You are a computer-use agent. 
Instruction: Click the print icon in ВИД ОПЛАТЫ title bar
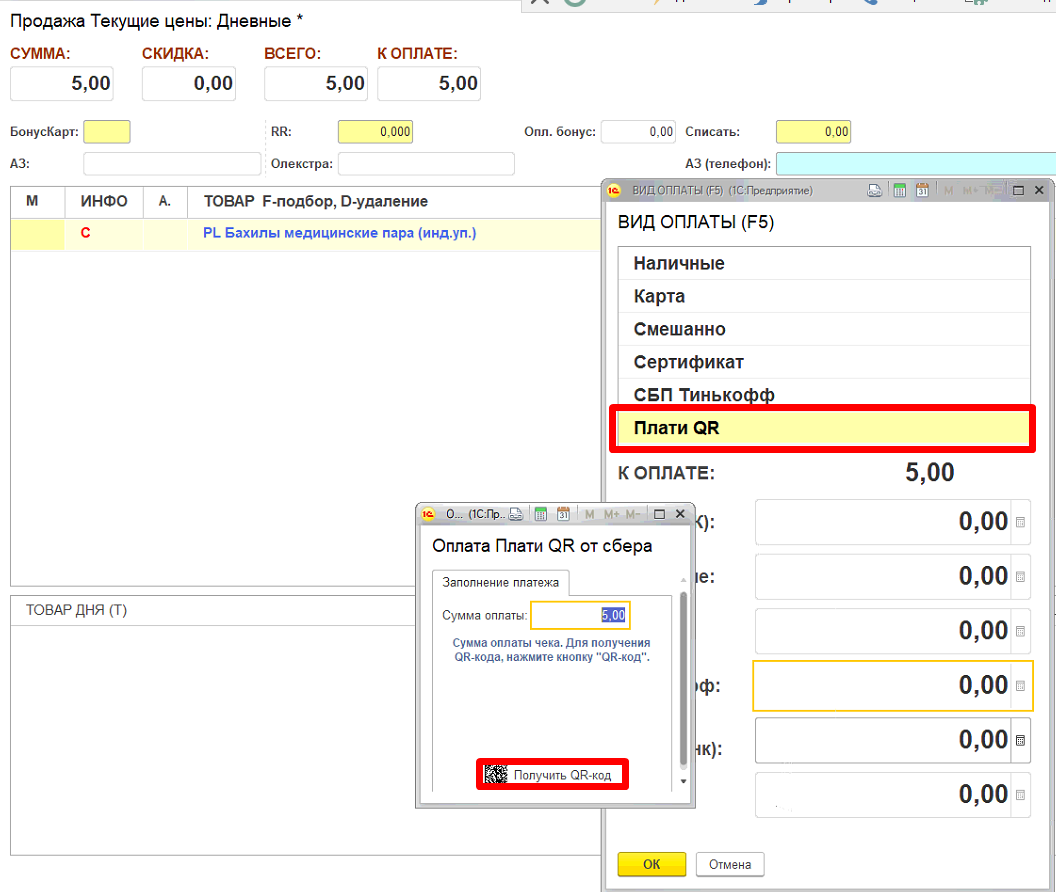tap(873, 190)
